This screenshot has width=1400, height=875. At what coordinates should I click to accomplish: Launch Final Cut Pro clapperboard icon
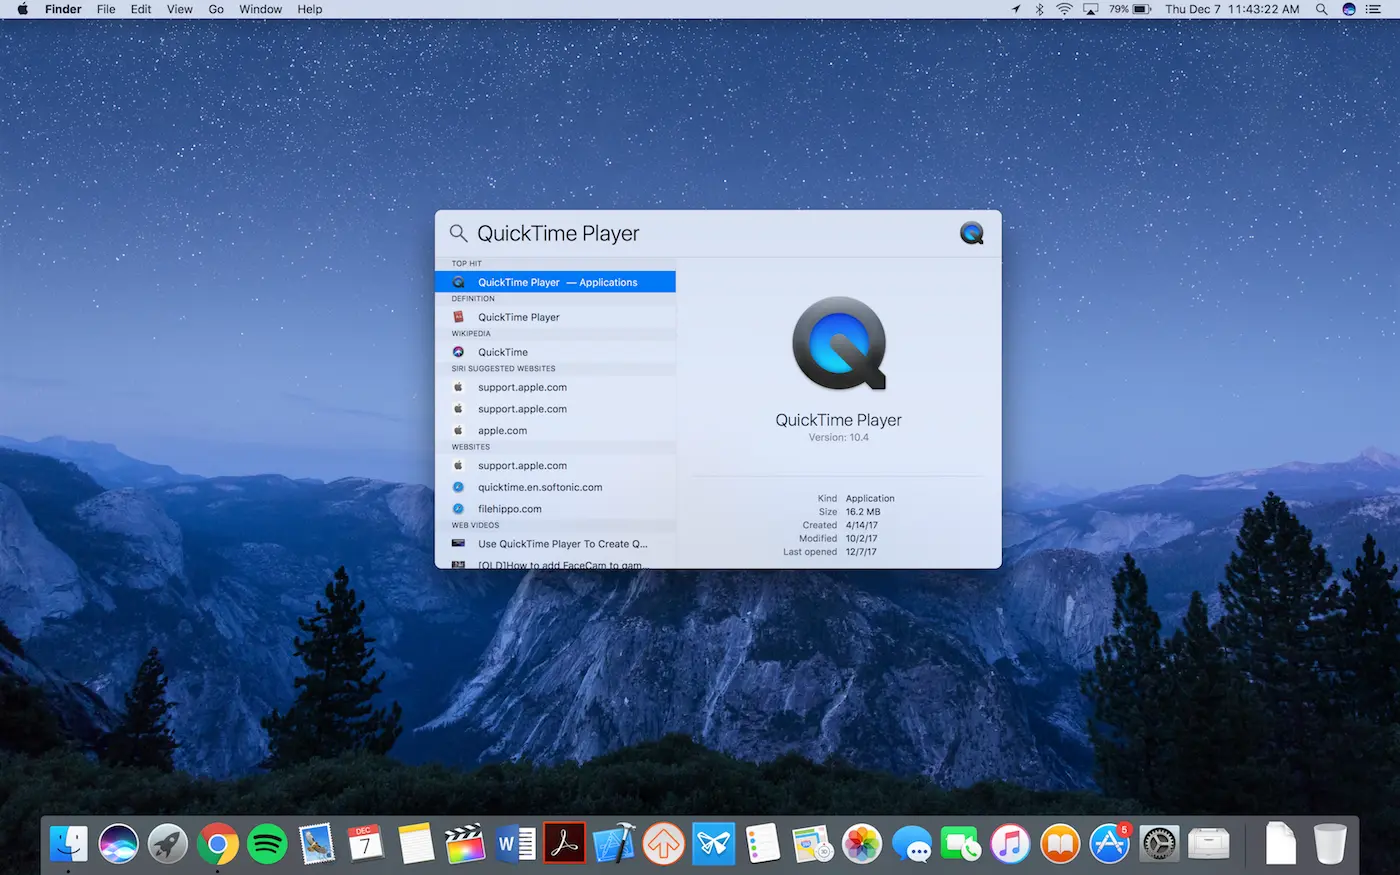[x=465, y=844]
